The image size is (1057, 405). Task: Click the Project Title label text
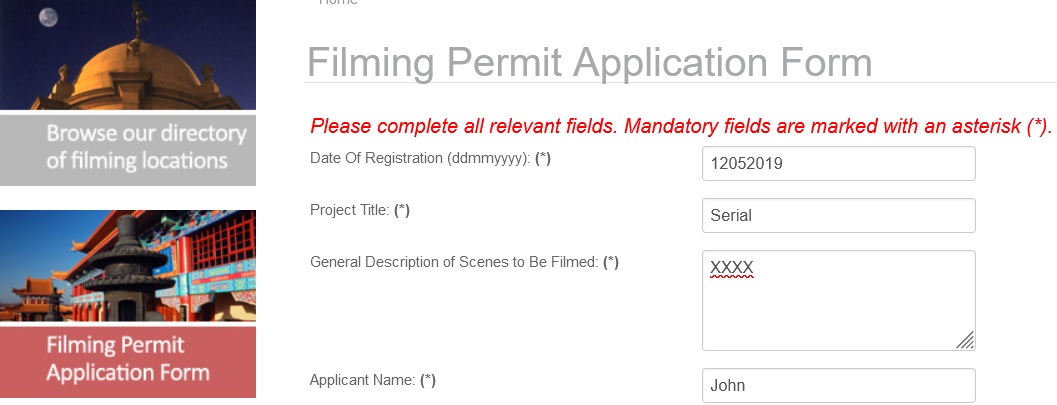pyautogui.click(x=350, y=210)
